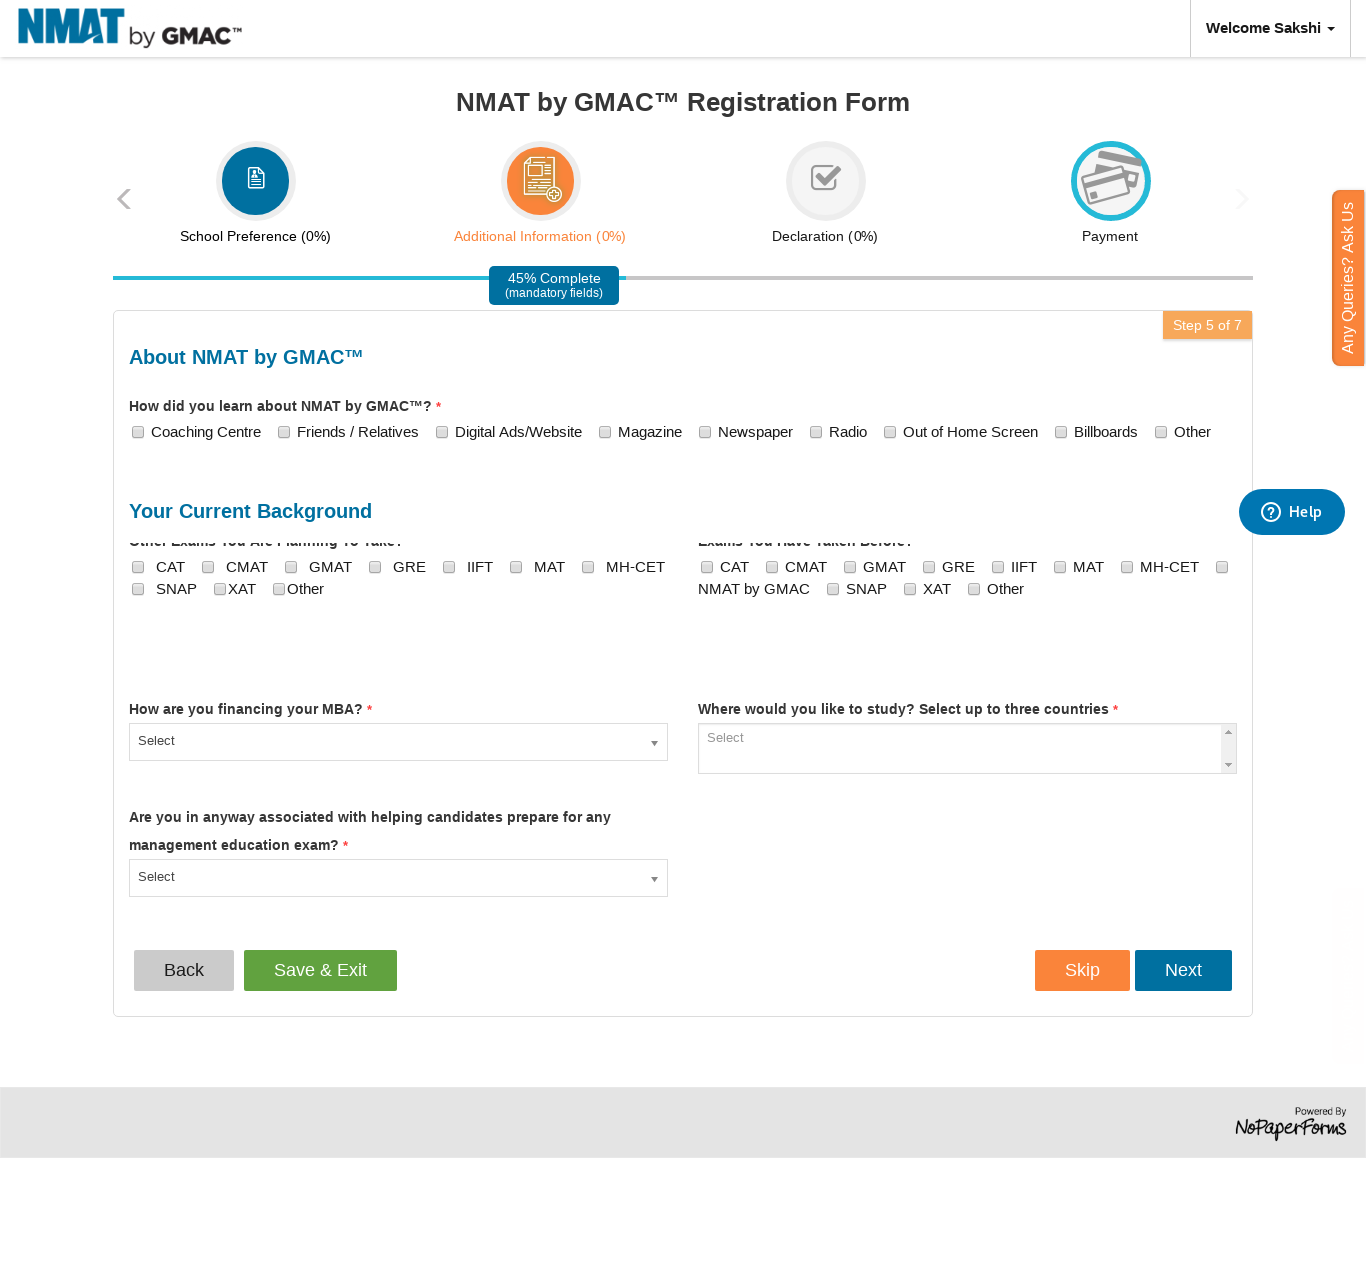This screenshot has height=1281, width=1366.
Task: Click the School Preference document icon
Action: tap(255, 181)
